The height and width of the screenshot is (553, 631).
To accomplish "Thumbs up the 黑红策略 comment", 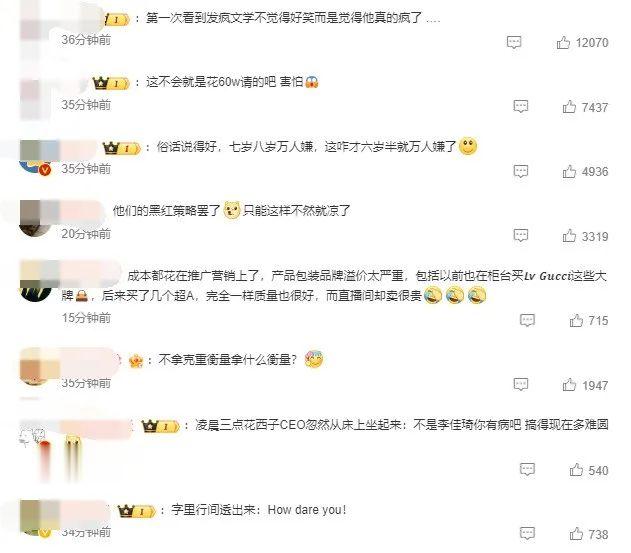I will pyautogui.click(x=569, y=236).
